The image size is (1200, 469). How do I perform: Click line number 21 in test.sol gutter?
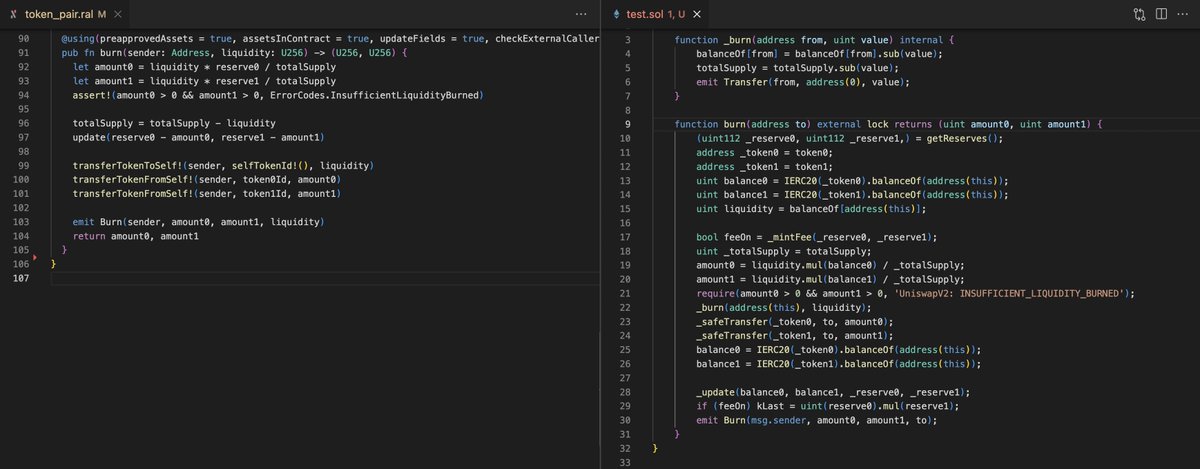(x=625, y=293)
